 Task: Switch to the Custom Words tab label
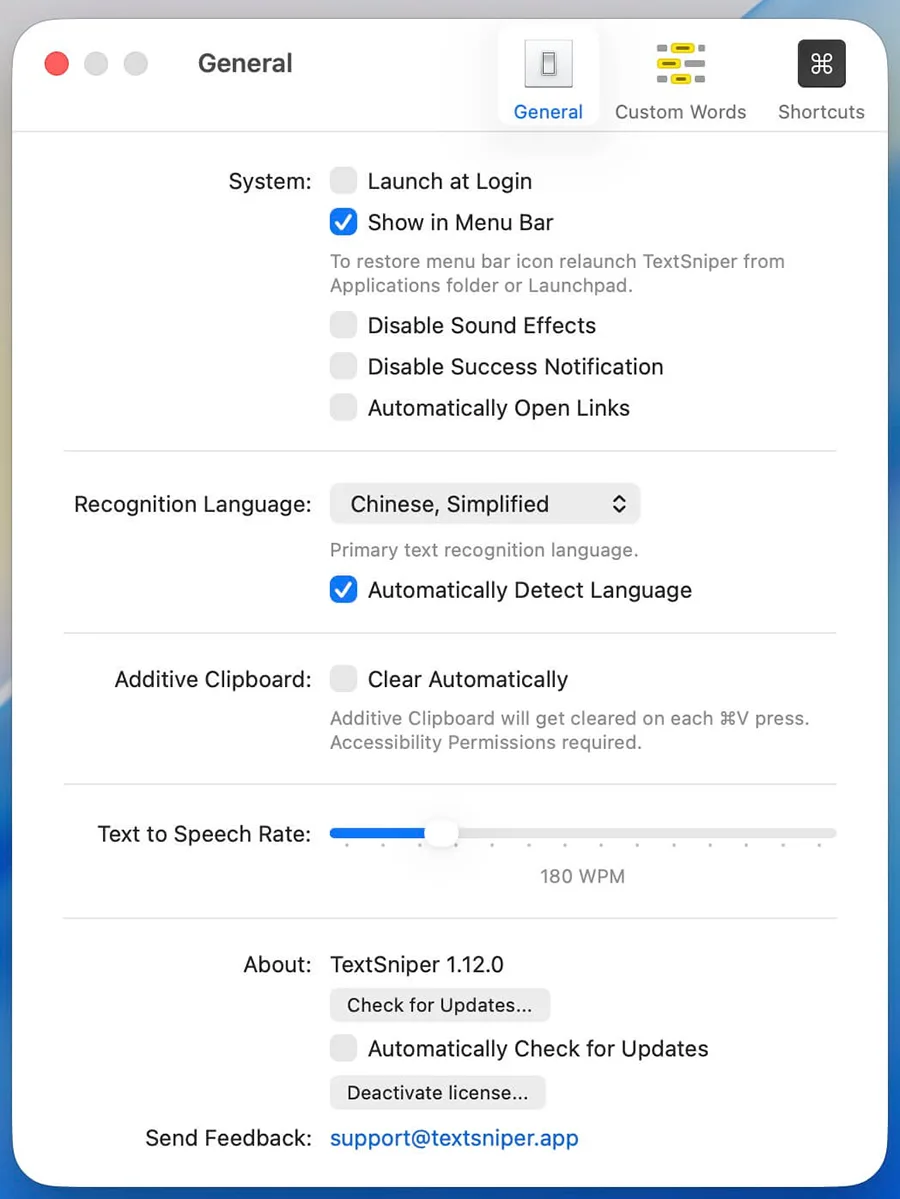tap(680, 112)
